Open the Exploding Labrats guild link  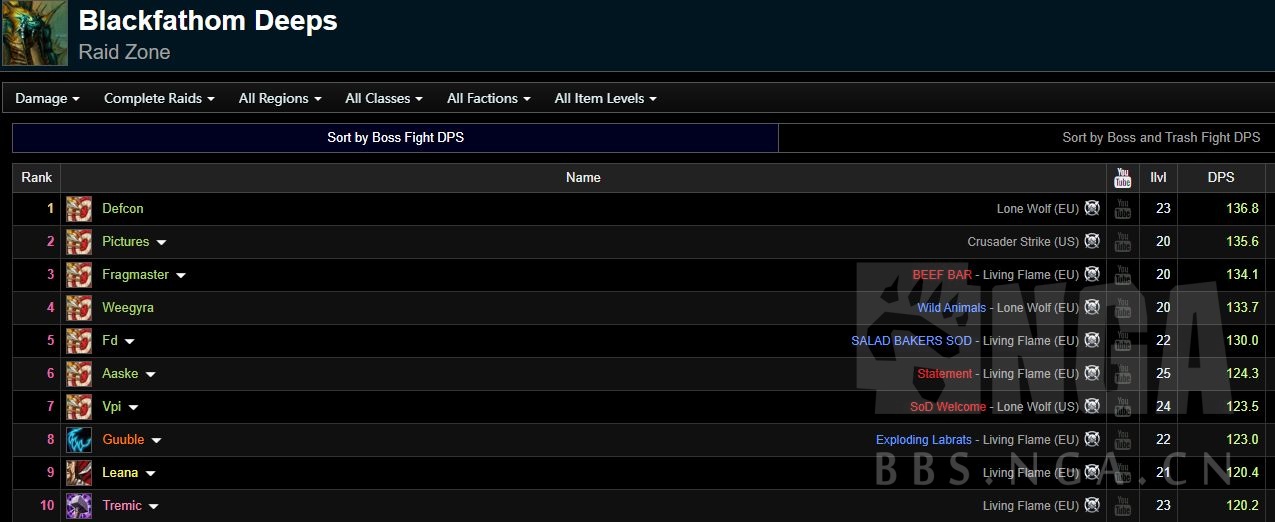(x=924, y=440)
